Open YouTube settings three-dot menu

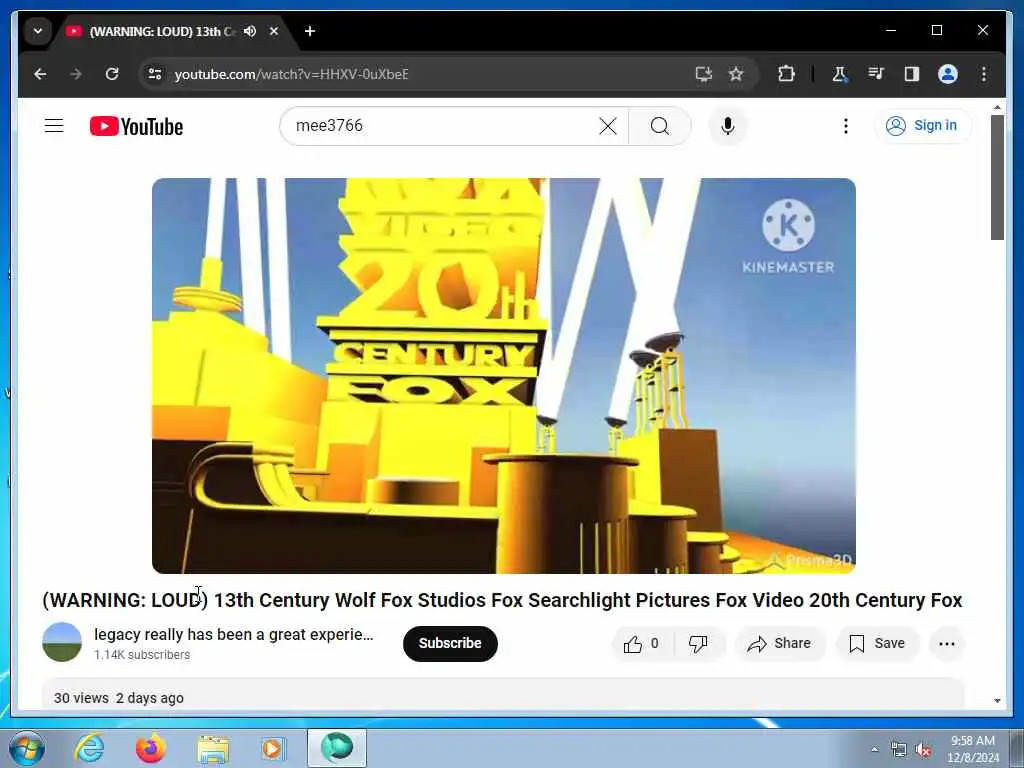(x=846, y=126)
